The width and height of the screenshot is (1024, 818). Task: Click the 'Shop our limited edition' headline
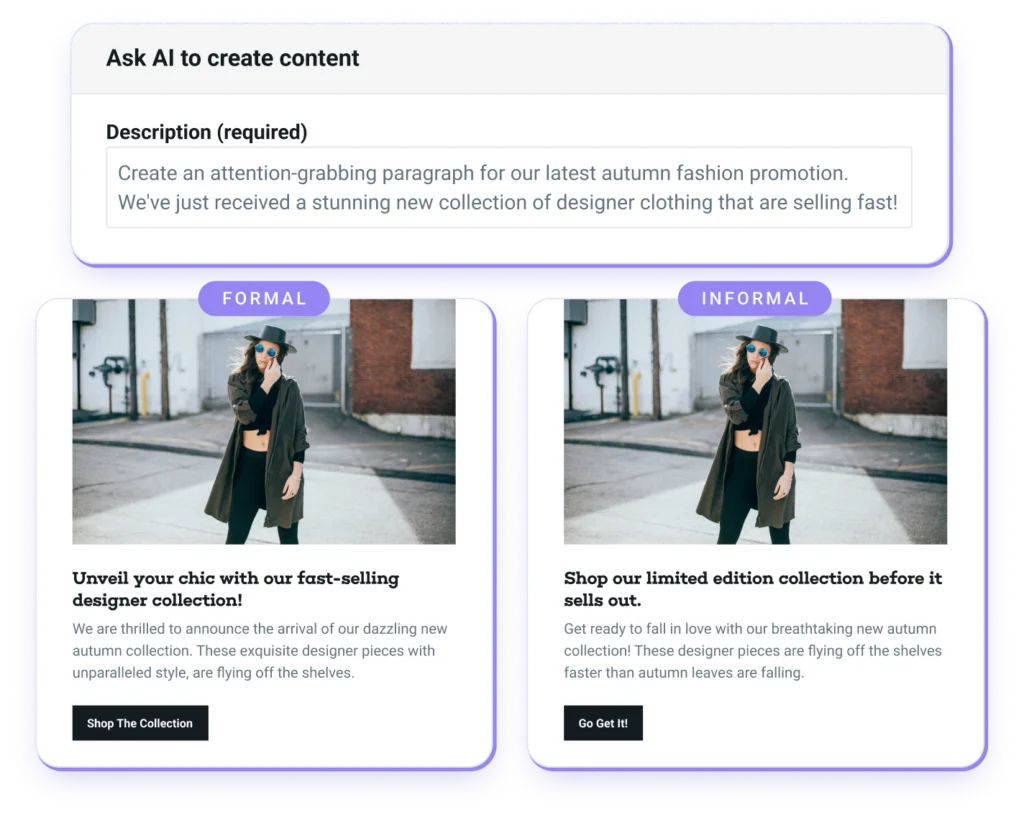tap(753, 589)
